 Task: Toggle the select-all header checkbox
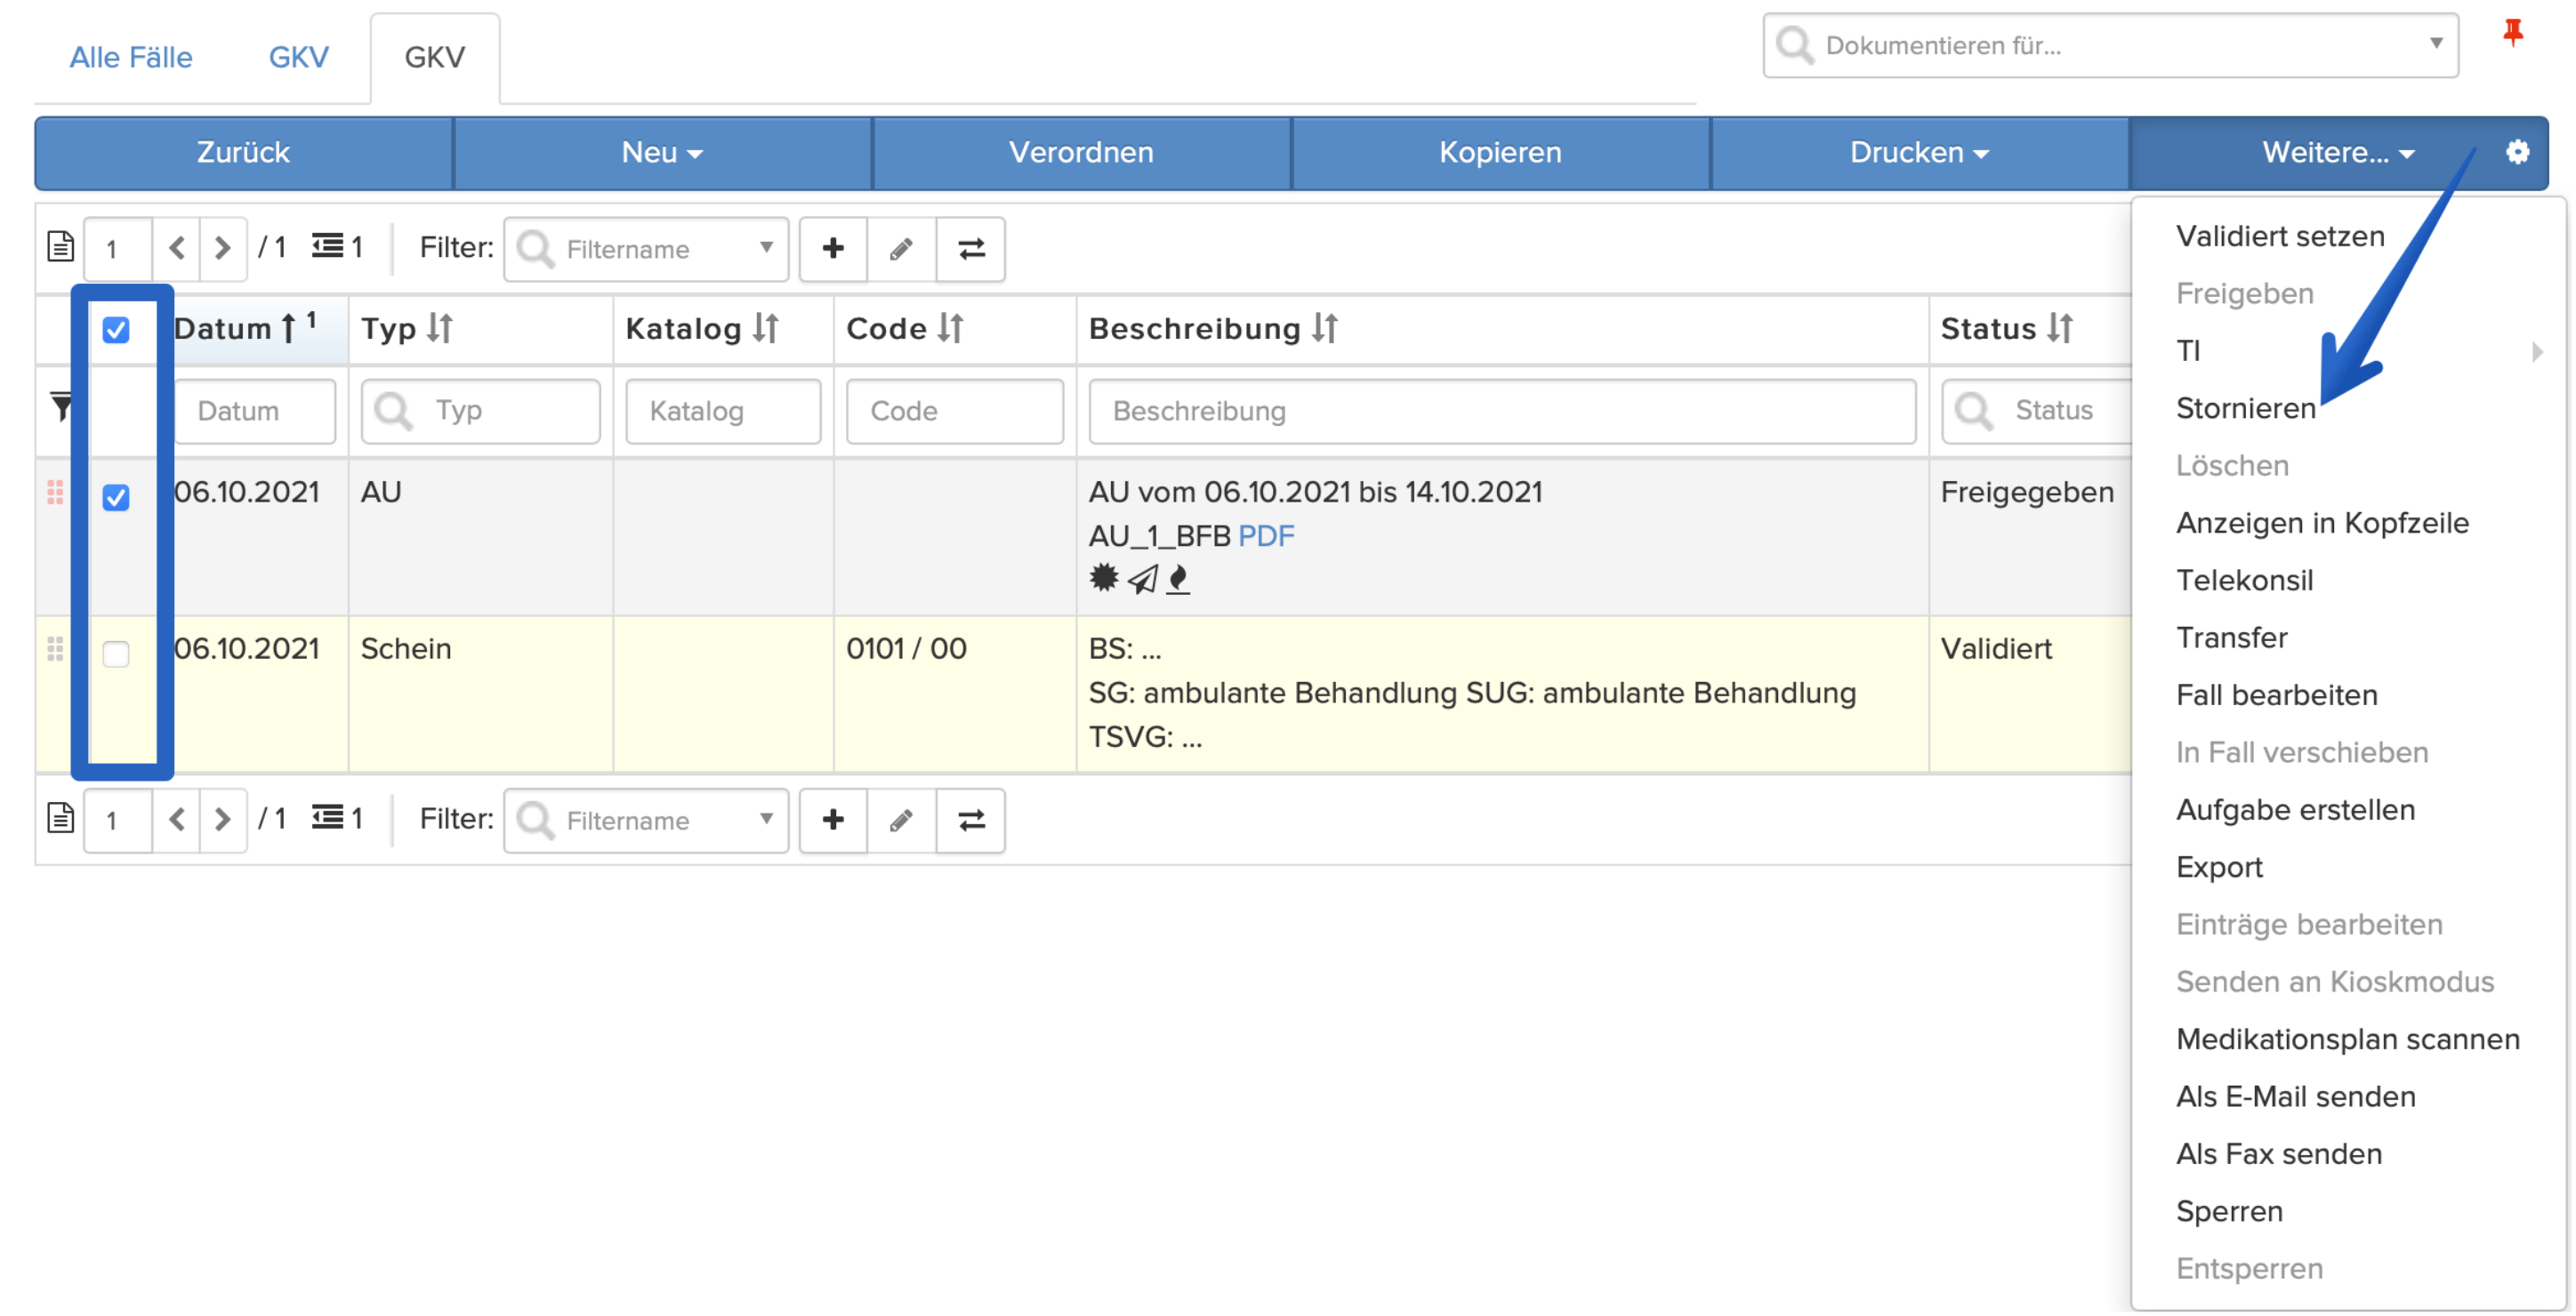pyautogui.click(x=116, y=330)
